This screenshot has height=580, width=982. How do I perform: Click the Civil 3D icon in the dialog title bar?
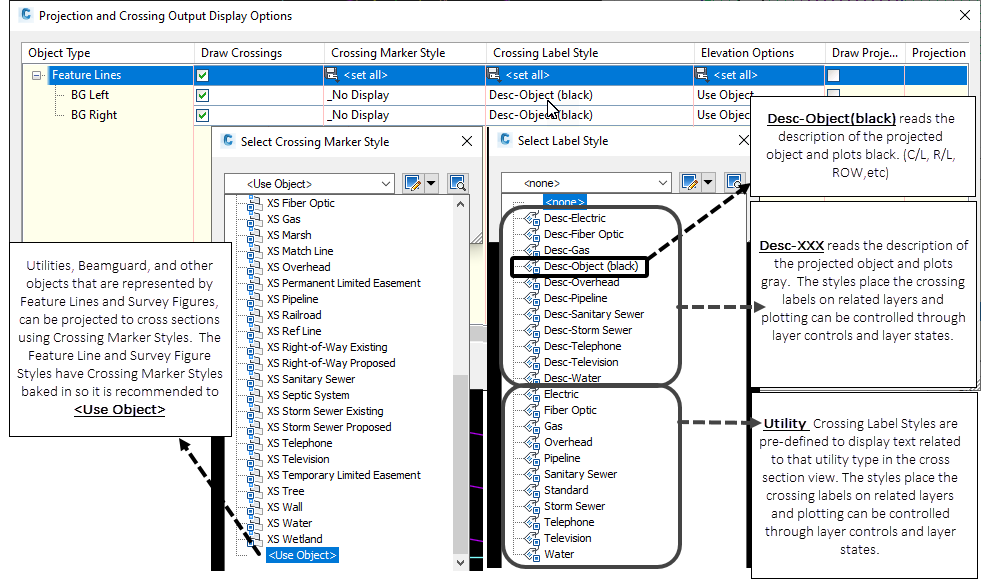pyautogui.click(x=26, y=16)
